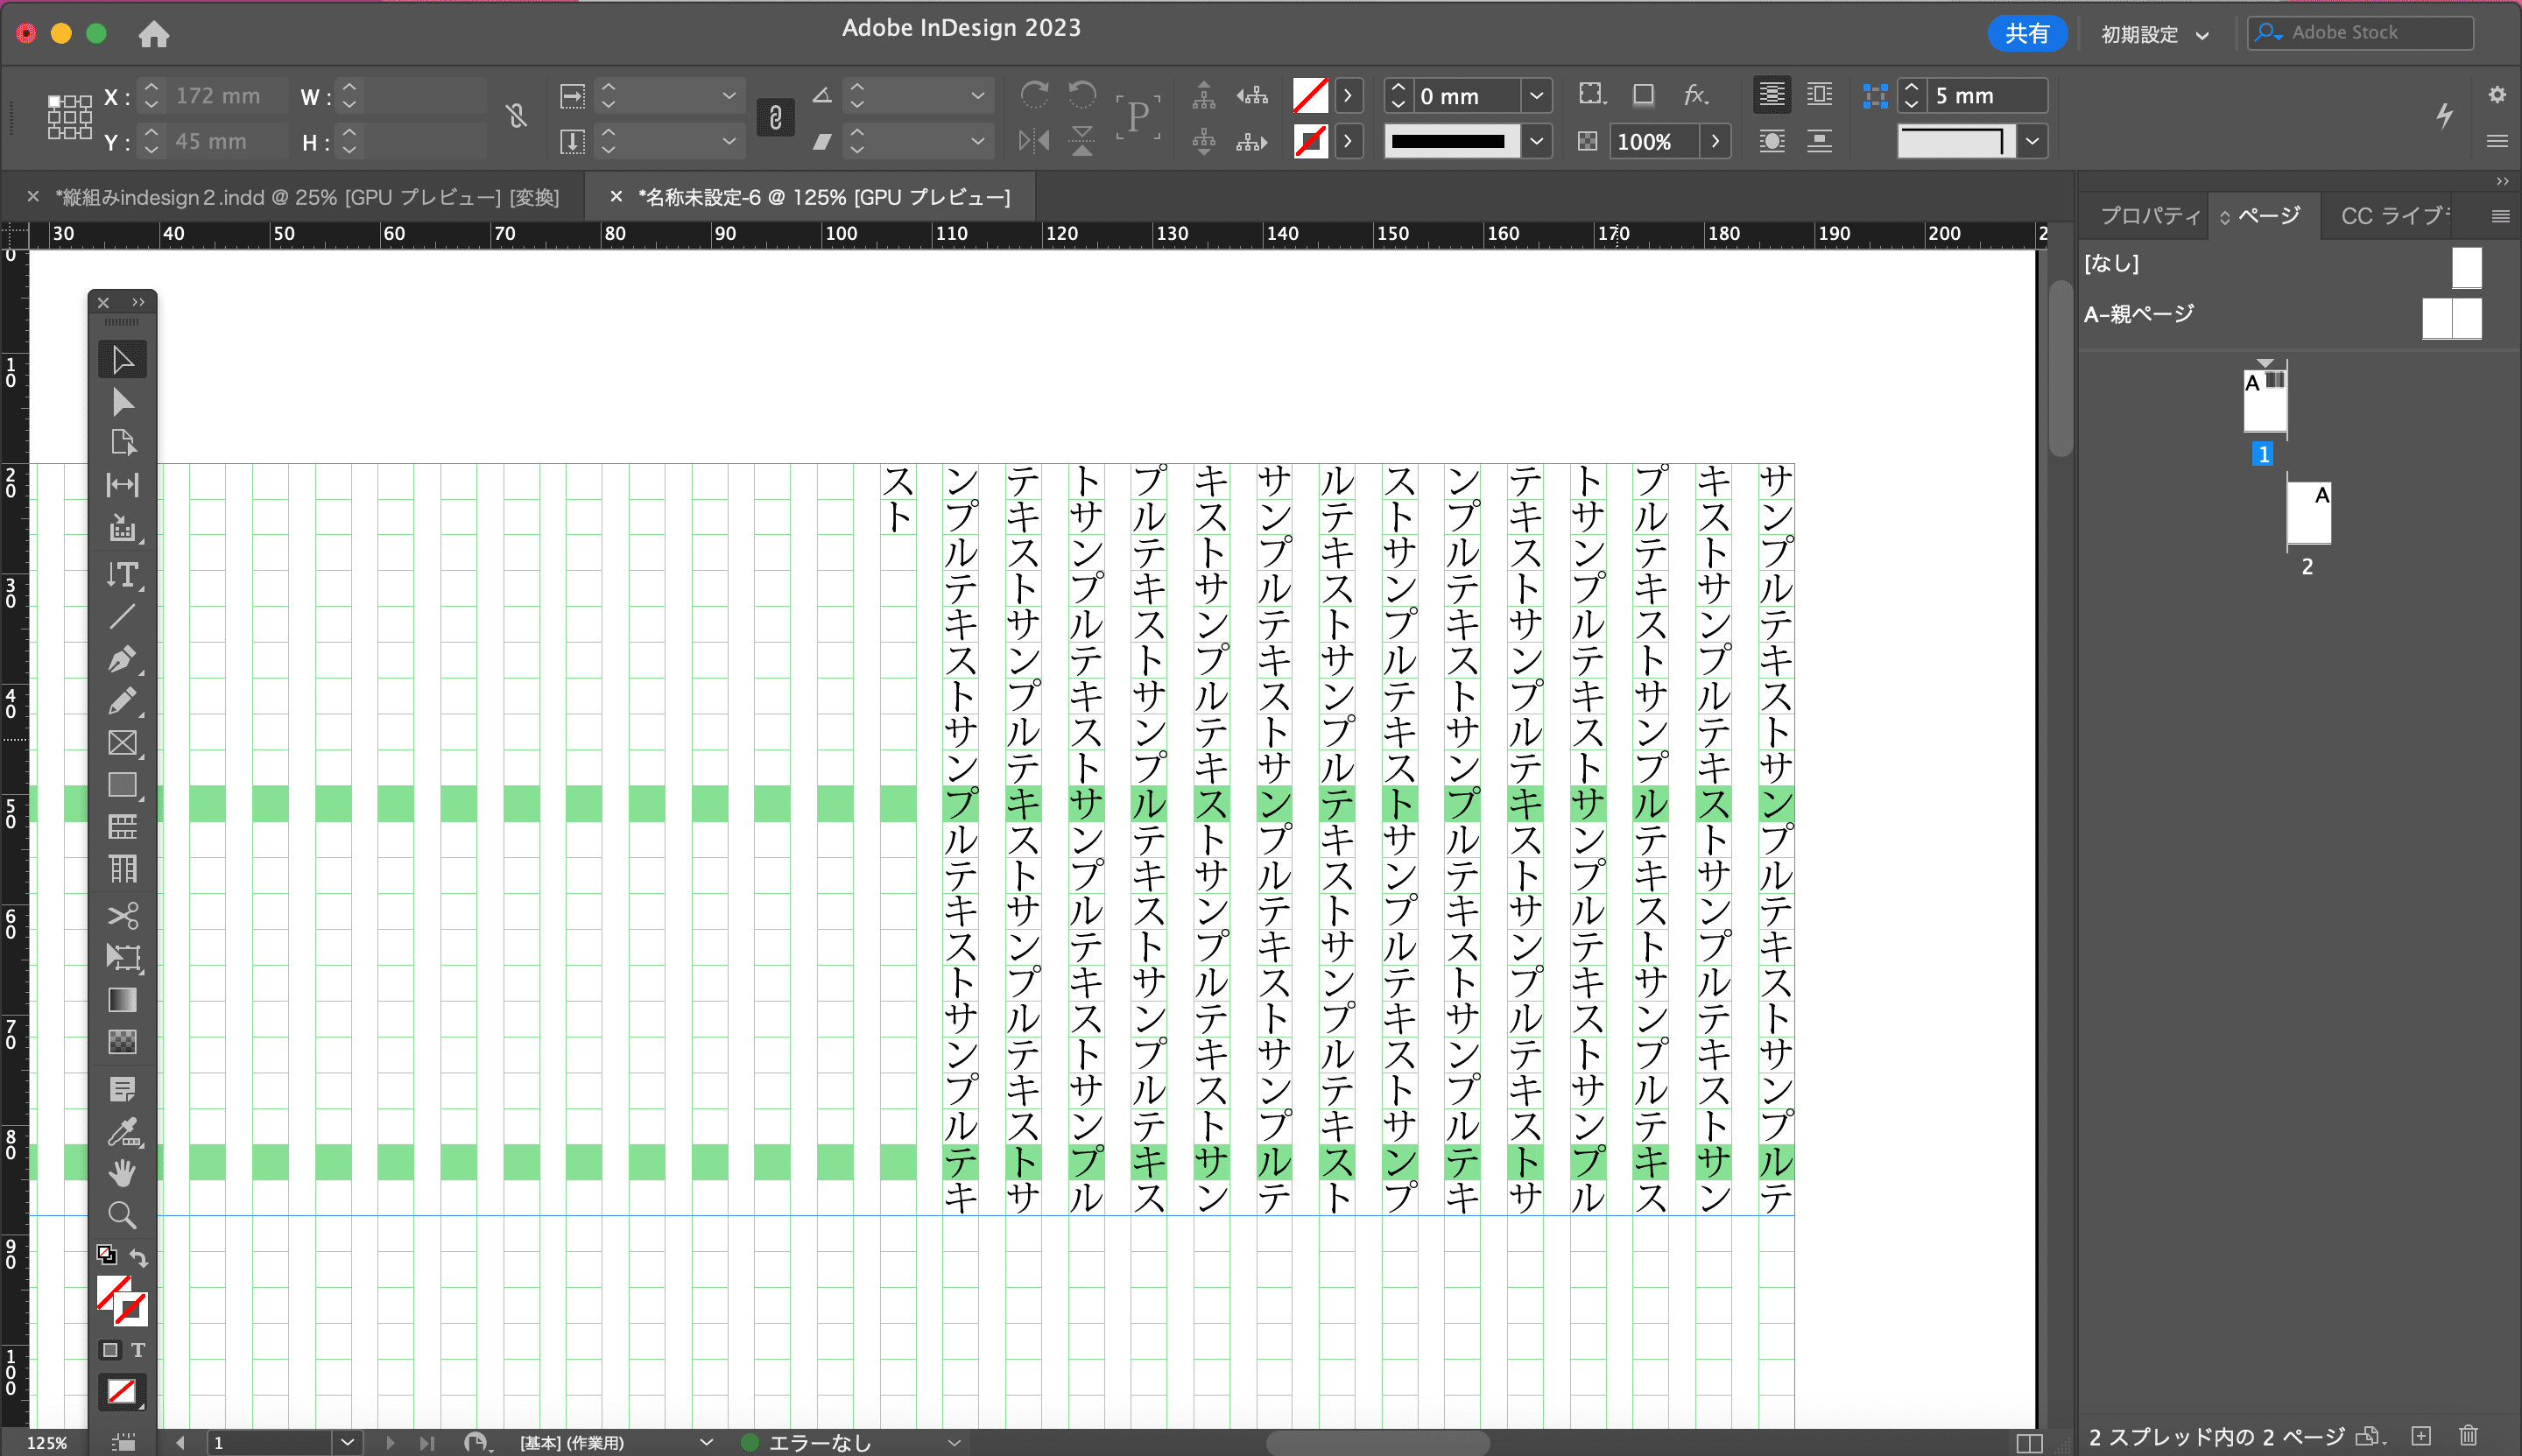Viewport: 2522px width, 1456px height.
Task: Select the Horizontal Grid tool
Action: point(122,827)
